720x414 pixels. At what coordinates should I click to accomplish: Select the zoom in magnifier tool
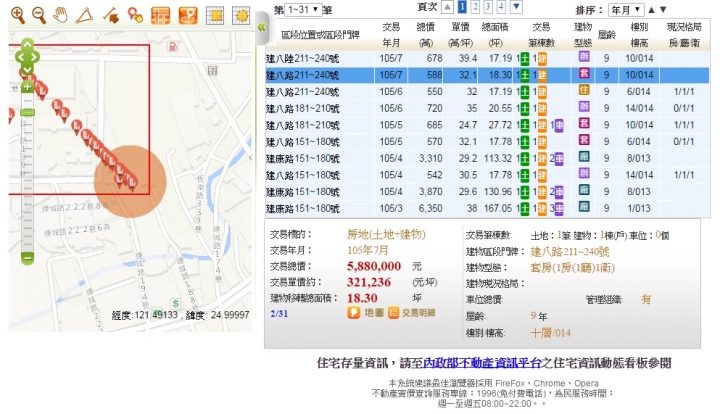tap(17, 14)
